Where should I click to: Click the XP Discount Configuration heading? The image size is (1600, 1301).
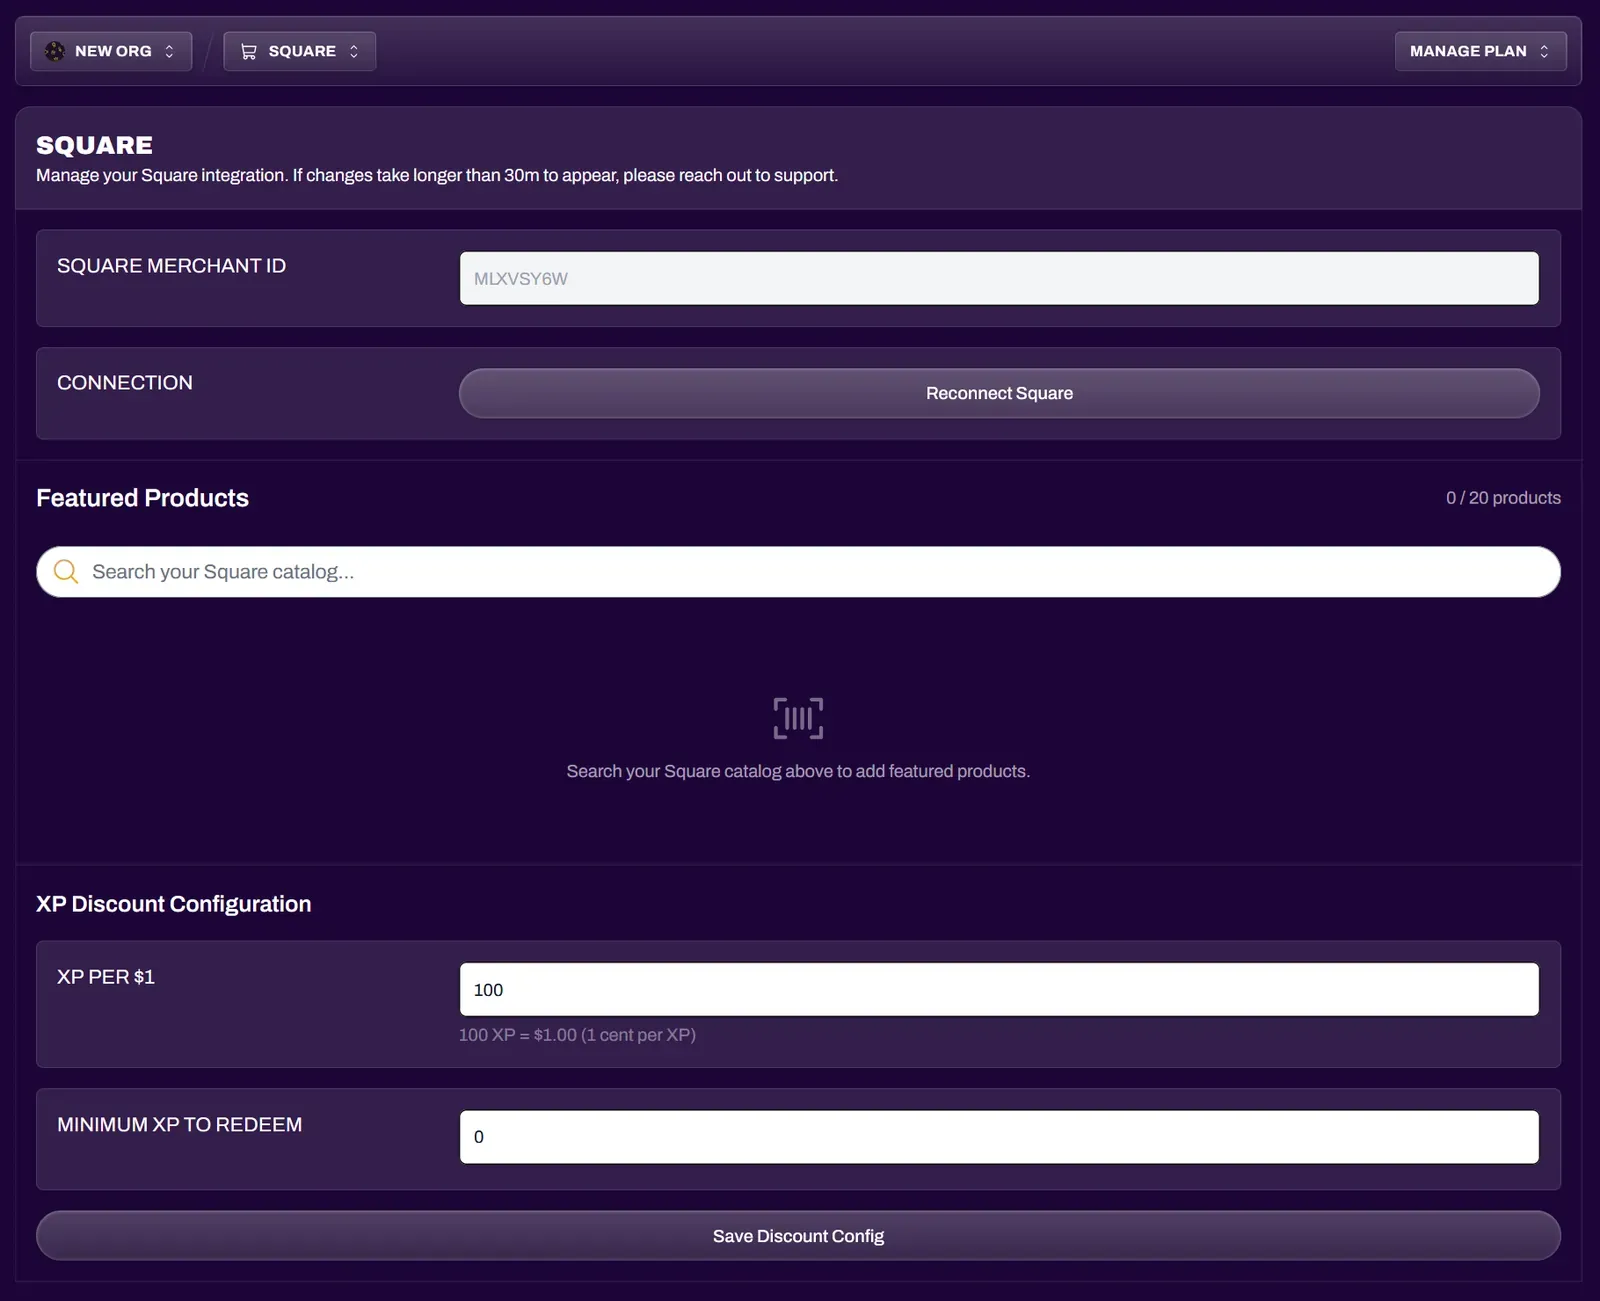173,904
